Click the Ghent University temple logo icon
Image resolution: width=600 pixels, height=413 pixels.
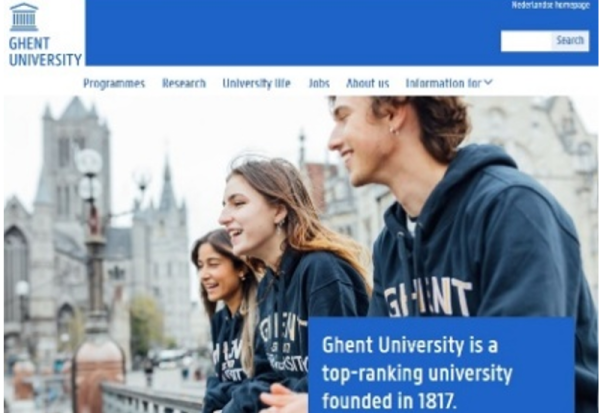[24, 17]
